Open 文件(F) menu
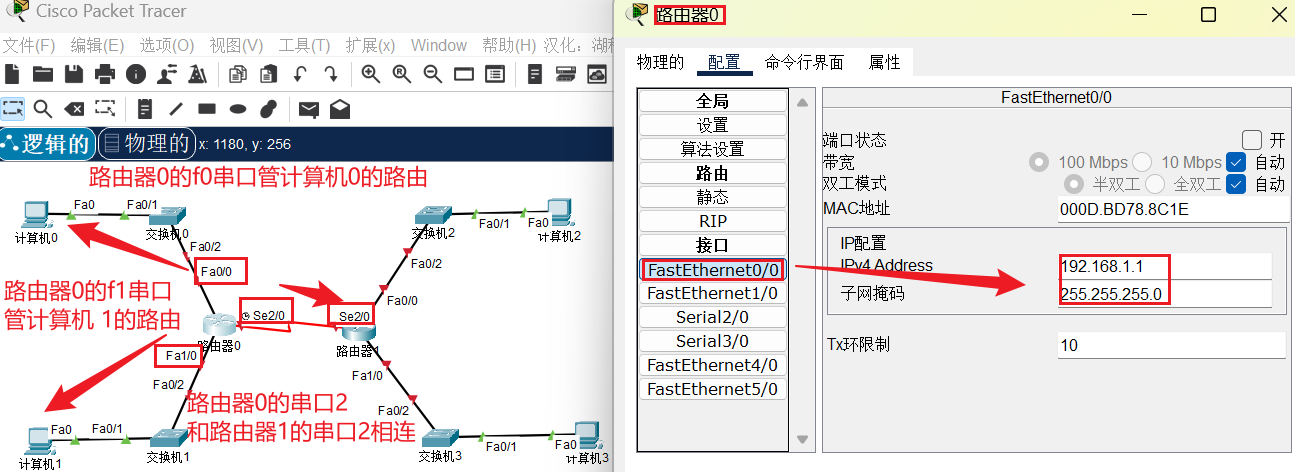The height and width of the screenshot is (472, 1295). (28, 45)
